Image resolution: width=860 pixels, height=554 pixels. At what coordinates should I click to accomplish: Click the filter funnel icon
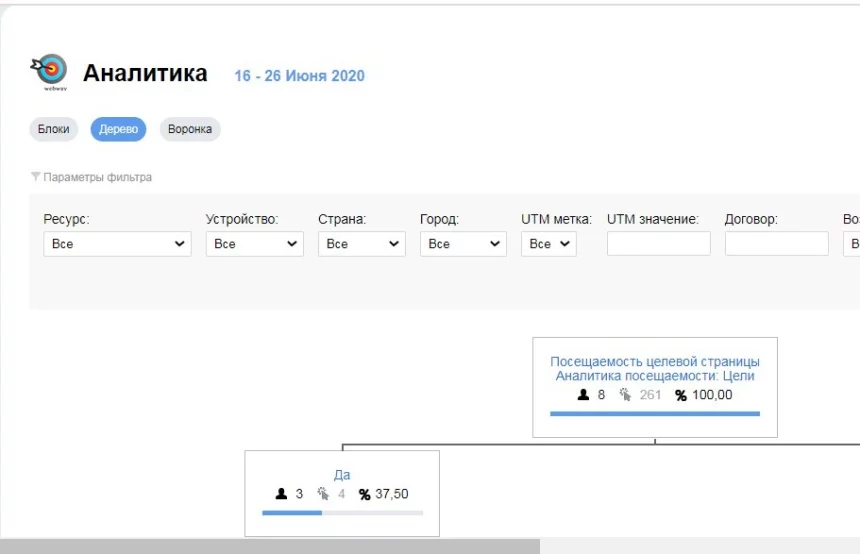tap(36, 177)
